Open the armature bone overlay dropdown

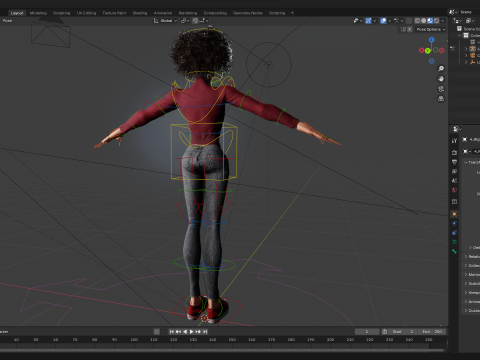[398, 21]
